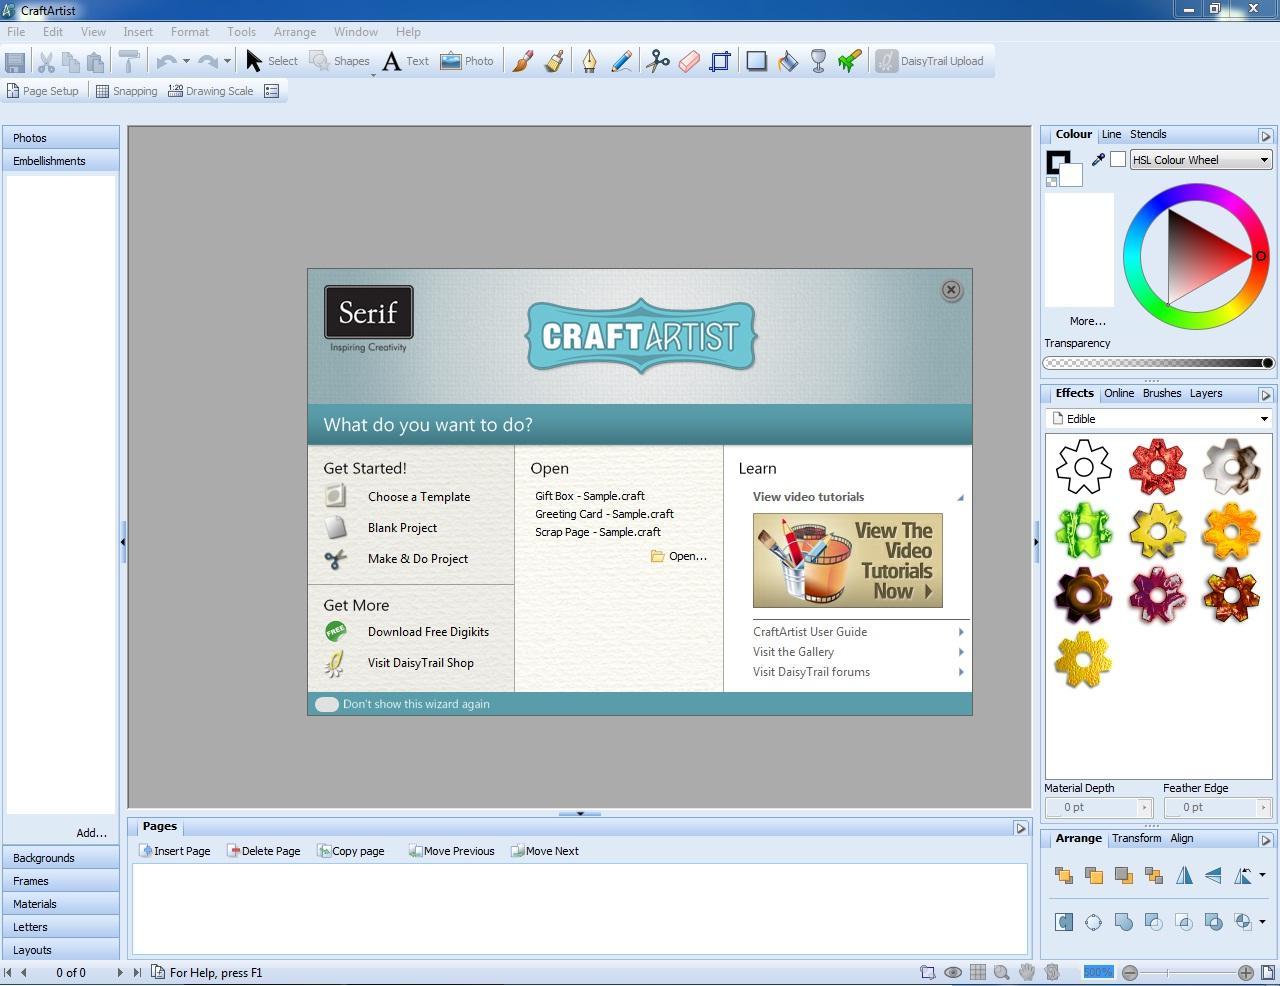Open the redo history dropdown arrow
Viewport: 1280px width, 986px height.
coord(227,61)
